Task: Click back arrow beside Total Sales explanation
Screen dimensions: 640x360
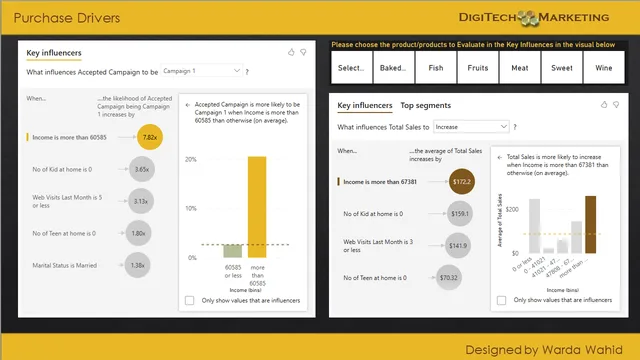Action: (x=500, y=157)
